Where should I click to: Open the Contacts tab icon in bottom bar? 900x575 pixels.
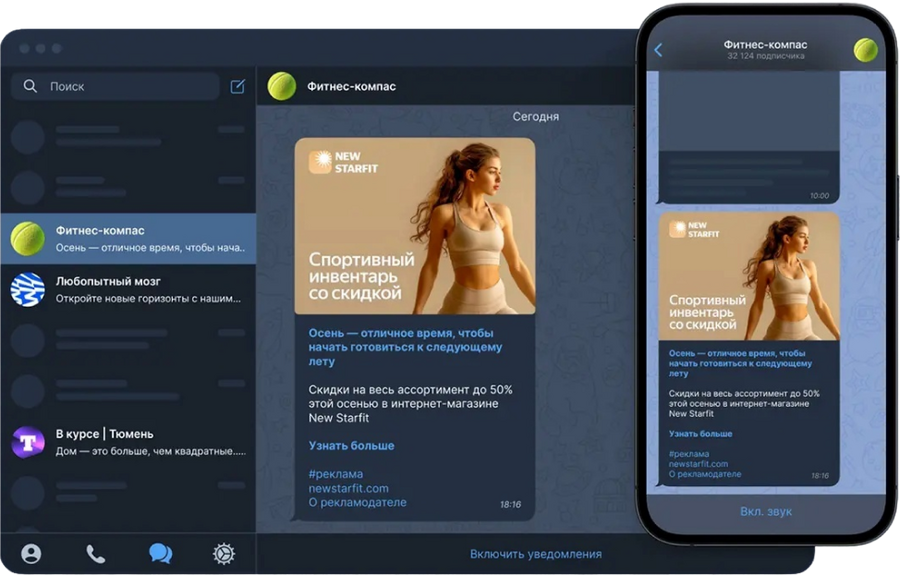[31, 554]
